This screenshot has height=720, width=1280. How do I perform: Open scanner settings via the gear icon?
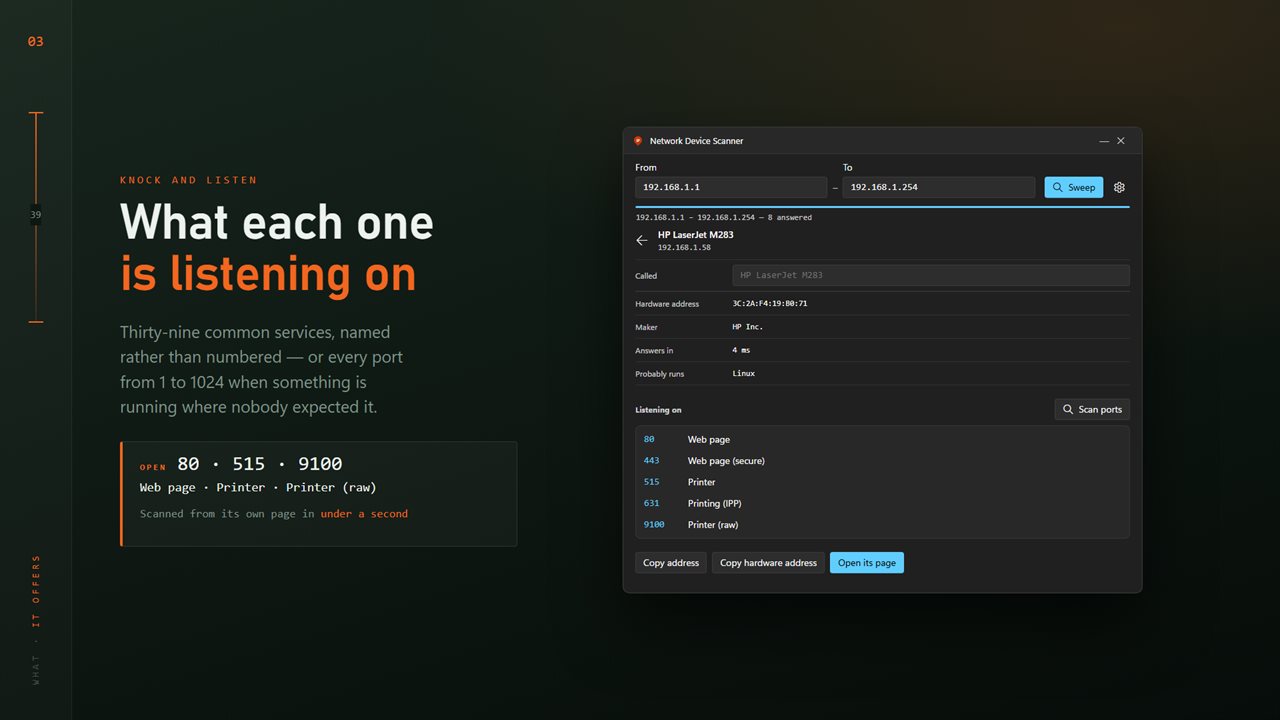click(x=1119, y=187)
